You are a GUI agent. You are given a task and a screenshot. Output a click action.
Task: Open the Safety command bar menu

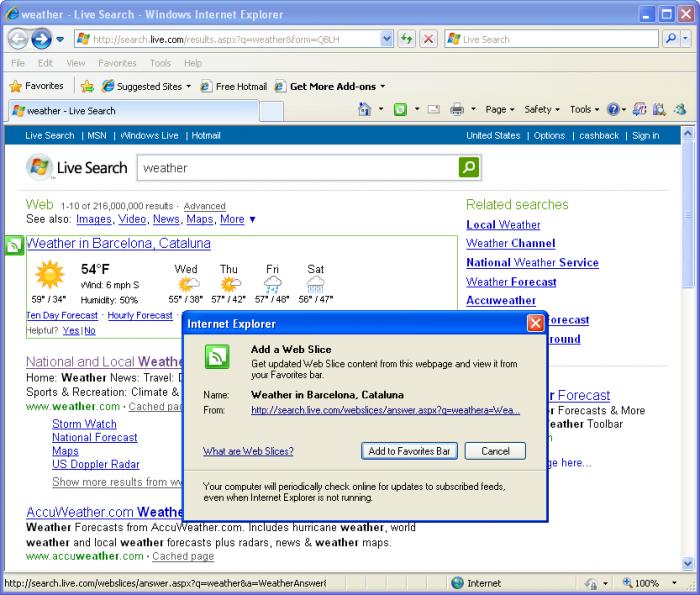click(542, 109)
